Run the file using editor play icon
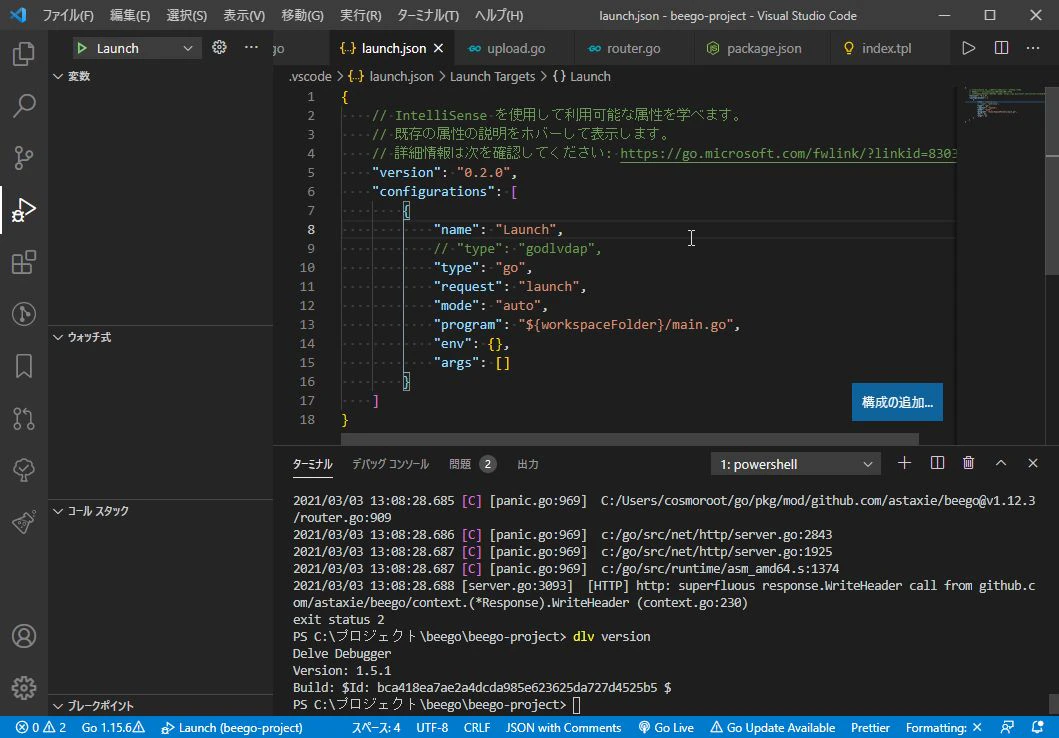Image resolution: width=1059 pixels, height=738 pixels. [x=968, y=48]
